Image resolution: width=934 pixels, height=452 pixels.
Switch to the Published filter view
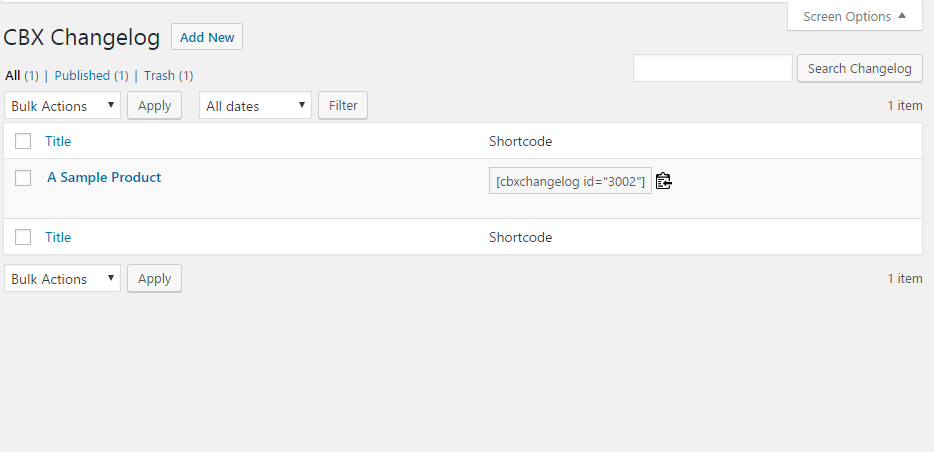(82, 75)
